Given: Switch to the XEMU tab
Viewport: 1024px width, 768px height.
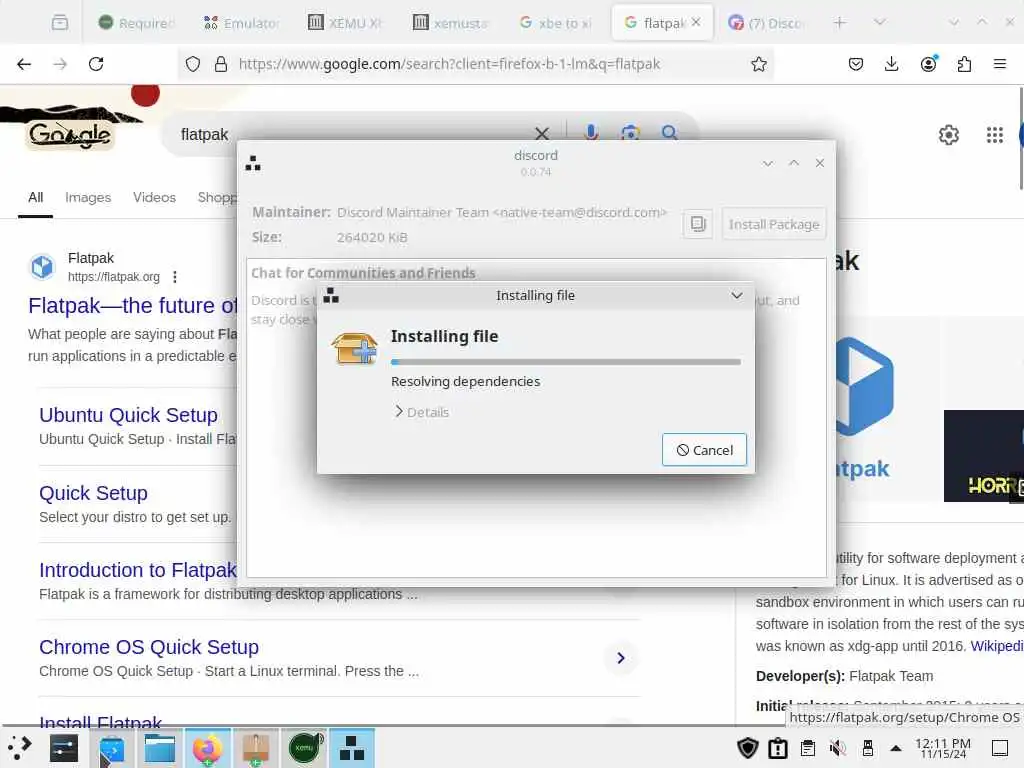Looking at the screenshot, I should coord(346,23).
